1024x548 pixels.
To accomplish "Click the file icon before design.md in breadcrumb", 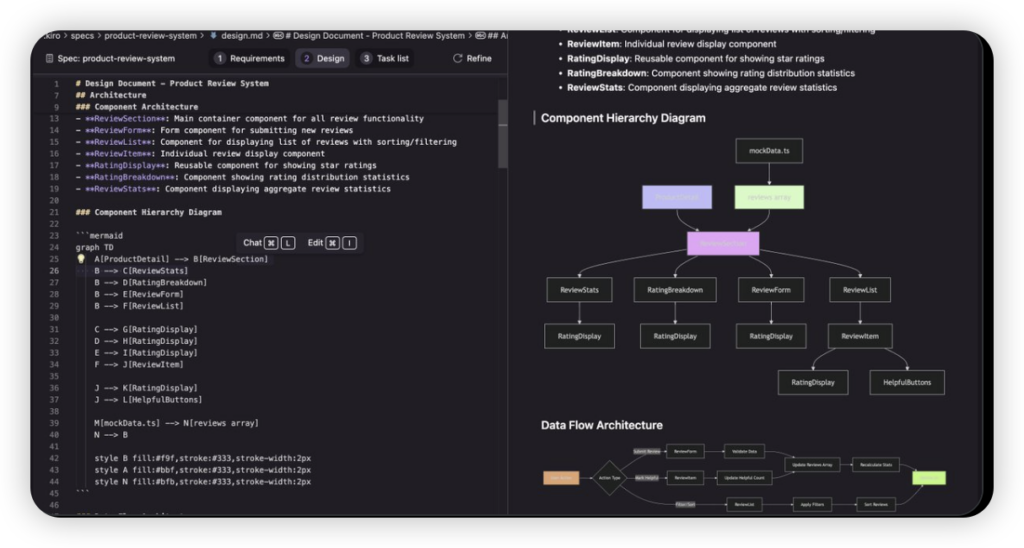I will (x=214, y=36).
